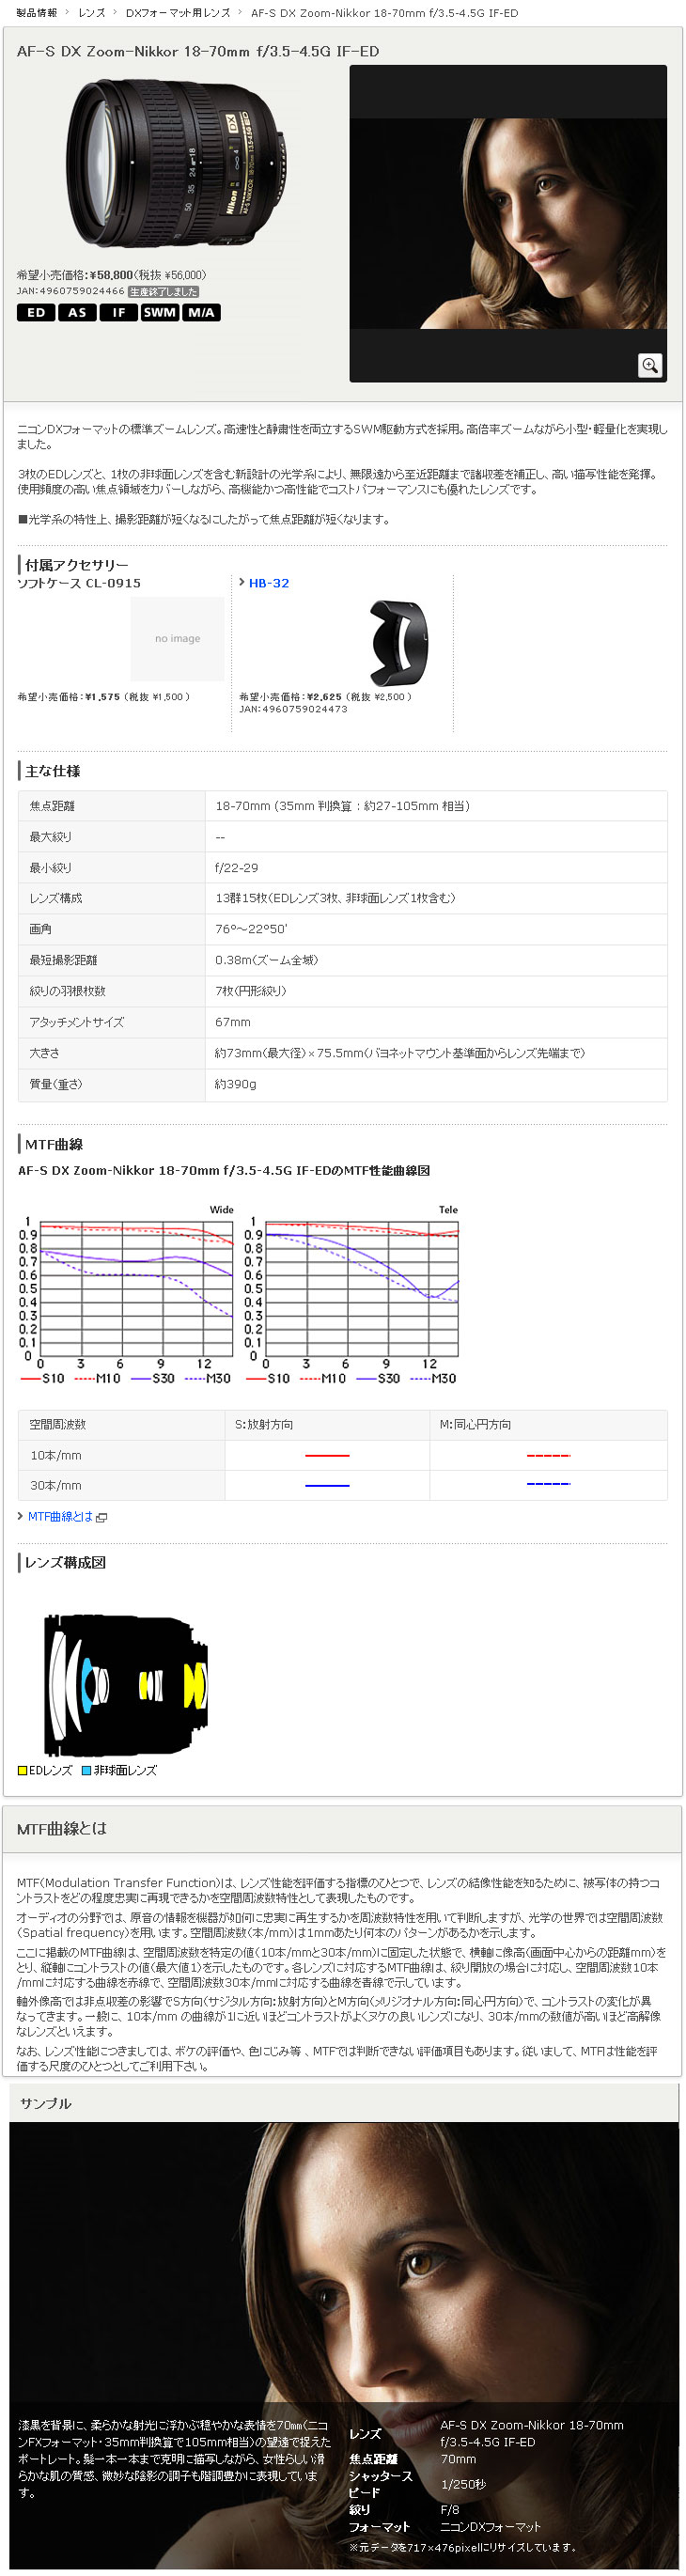686x2576 pixels.
Task: Click the レンズ構成図 section heading
Action: coord(65,1562)
